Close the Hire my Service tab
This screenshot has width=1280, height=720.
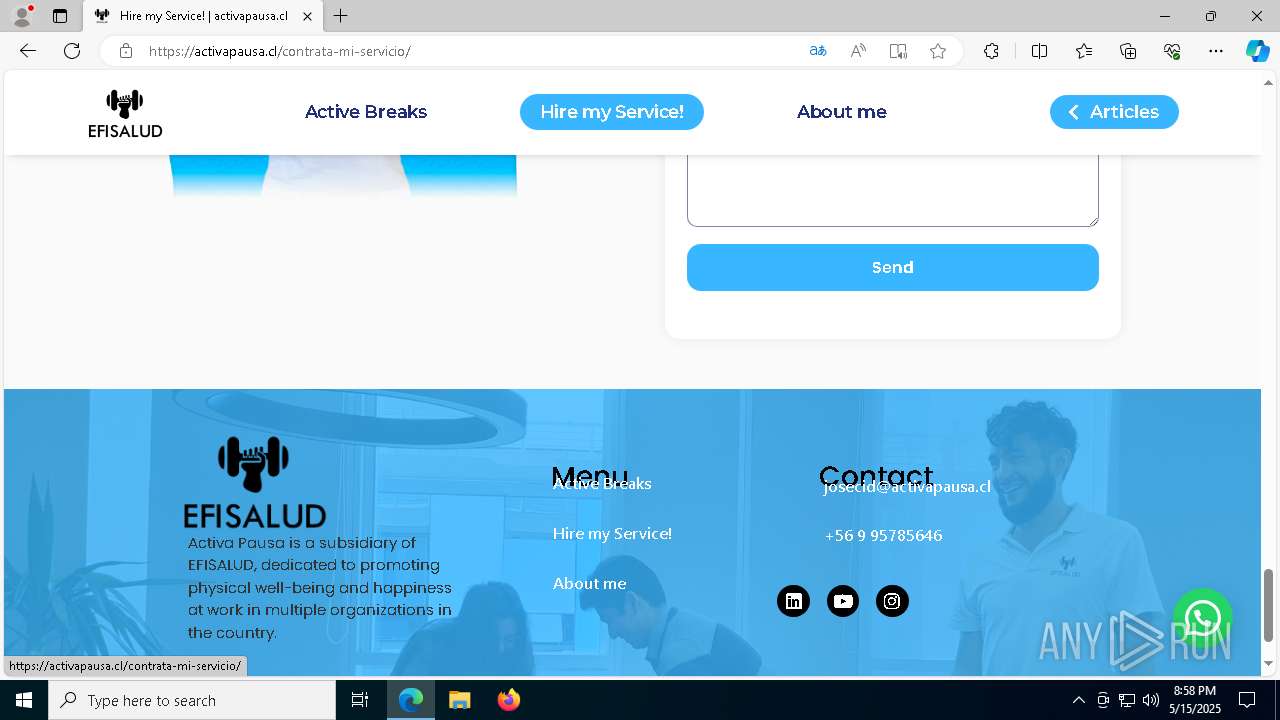click(x=307, y=16)
